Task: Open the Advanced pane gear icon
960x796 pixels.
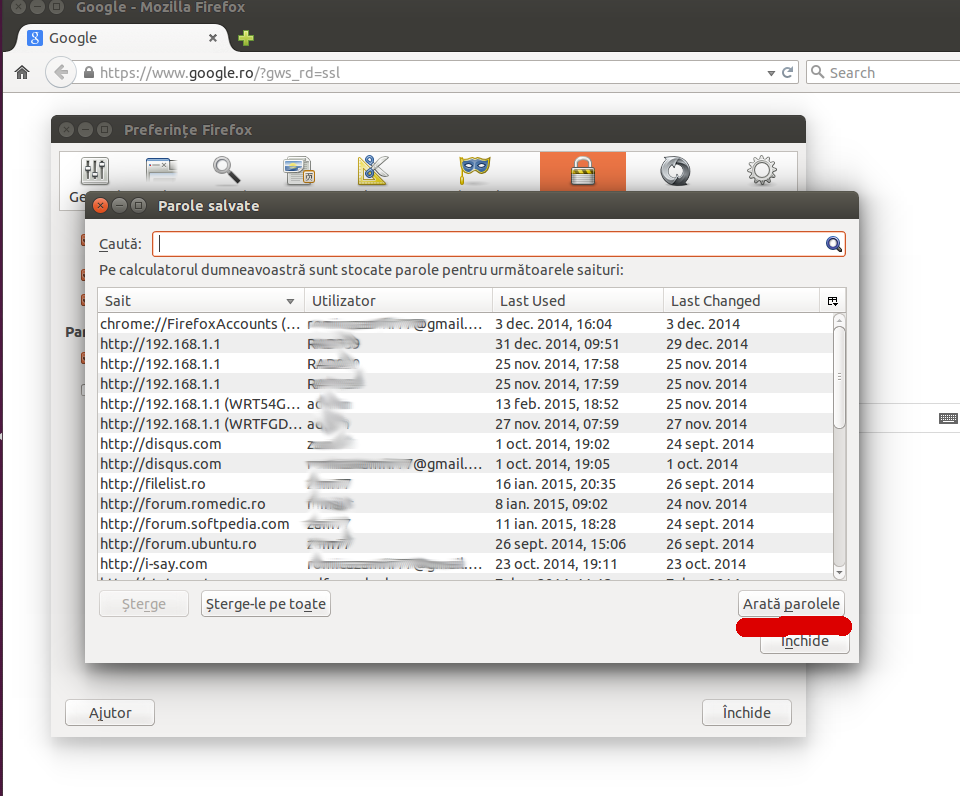Action: (x=762, y=171)
